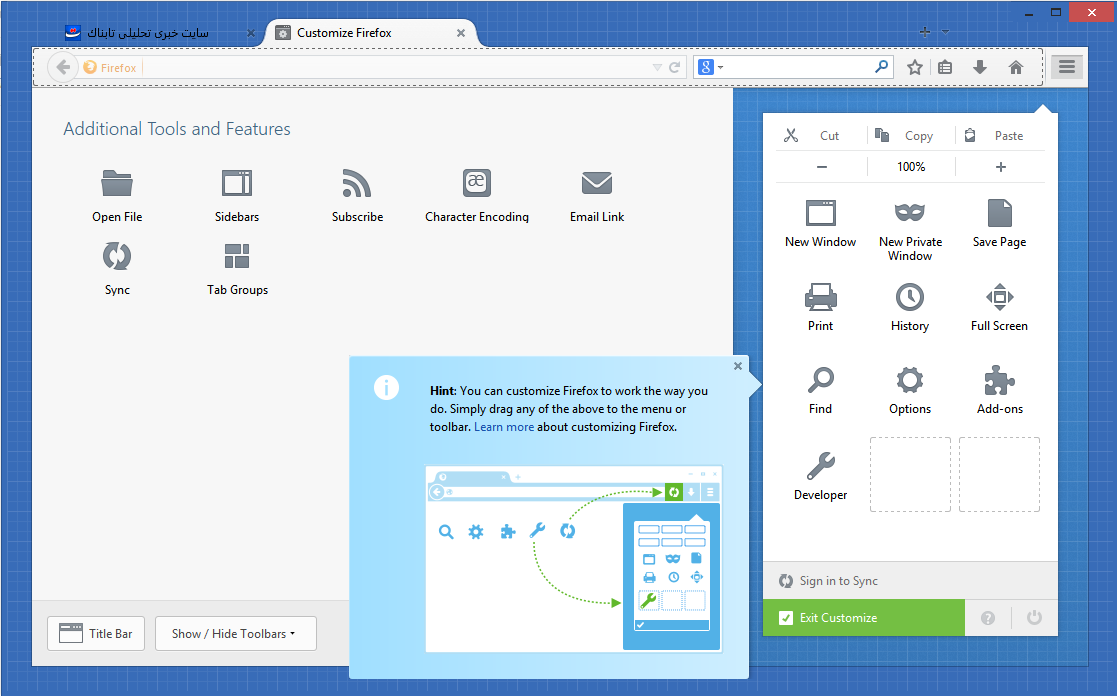Click the Subscribe RSS feed icon
This screenshot has height=696, width=1117.
(x=357, y=183)
